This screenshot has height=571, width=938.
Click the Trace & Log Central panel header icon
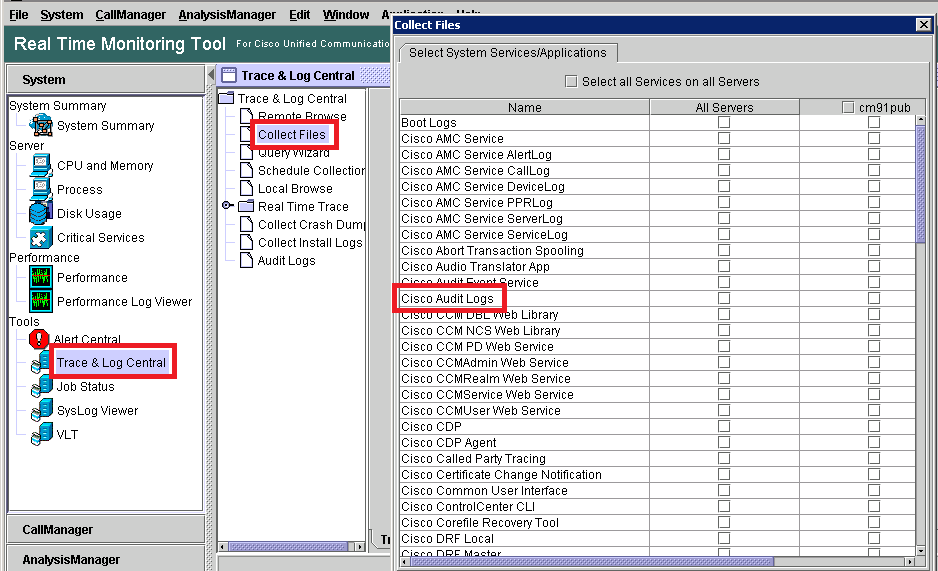(229, 75)
